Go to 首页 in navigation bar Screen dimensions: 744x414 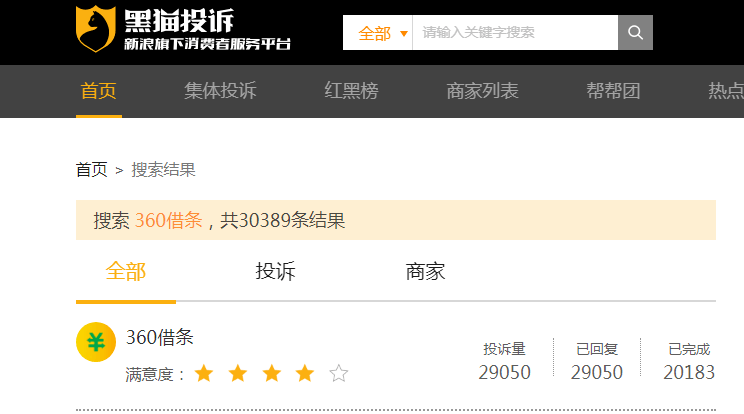(x=99, y=91)
